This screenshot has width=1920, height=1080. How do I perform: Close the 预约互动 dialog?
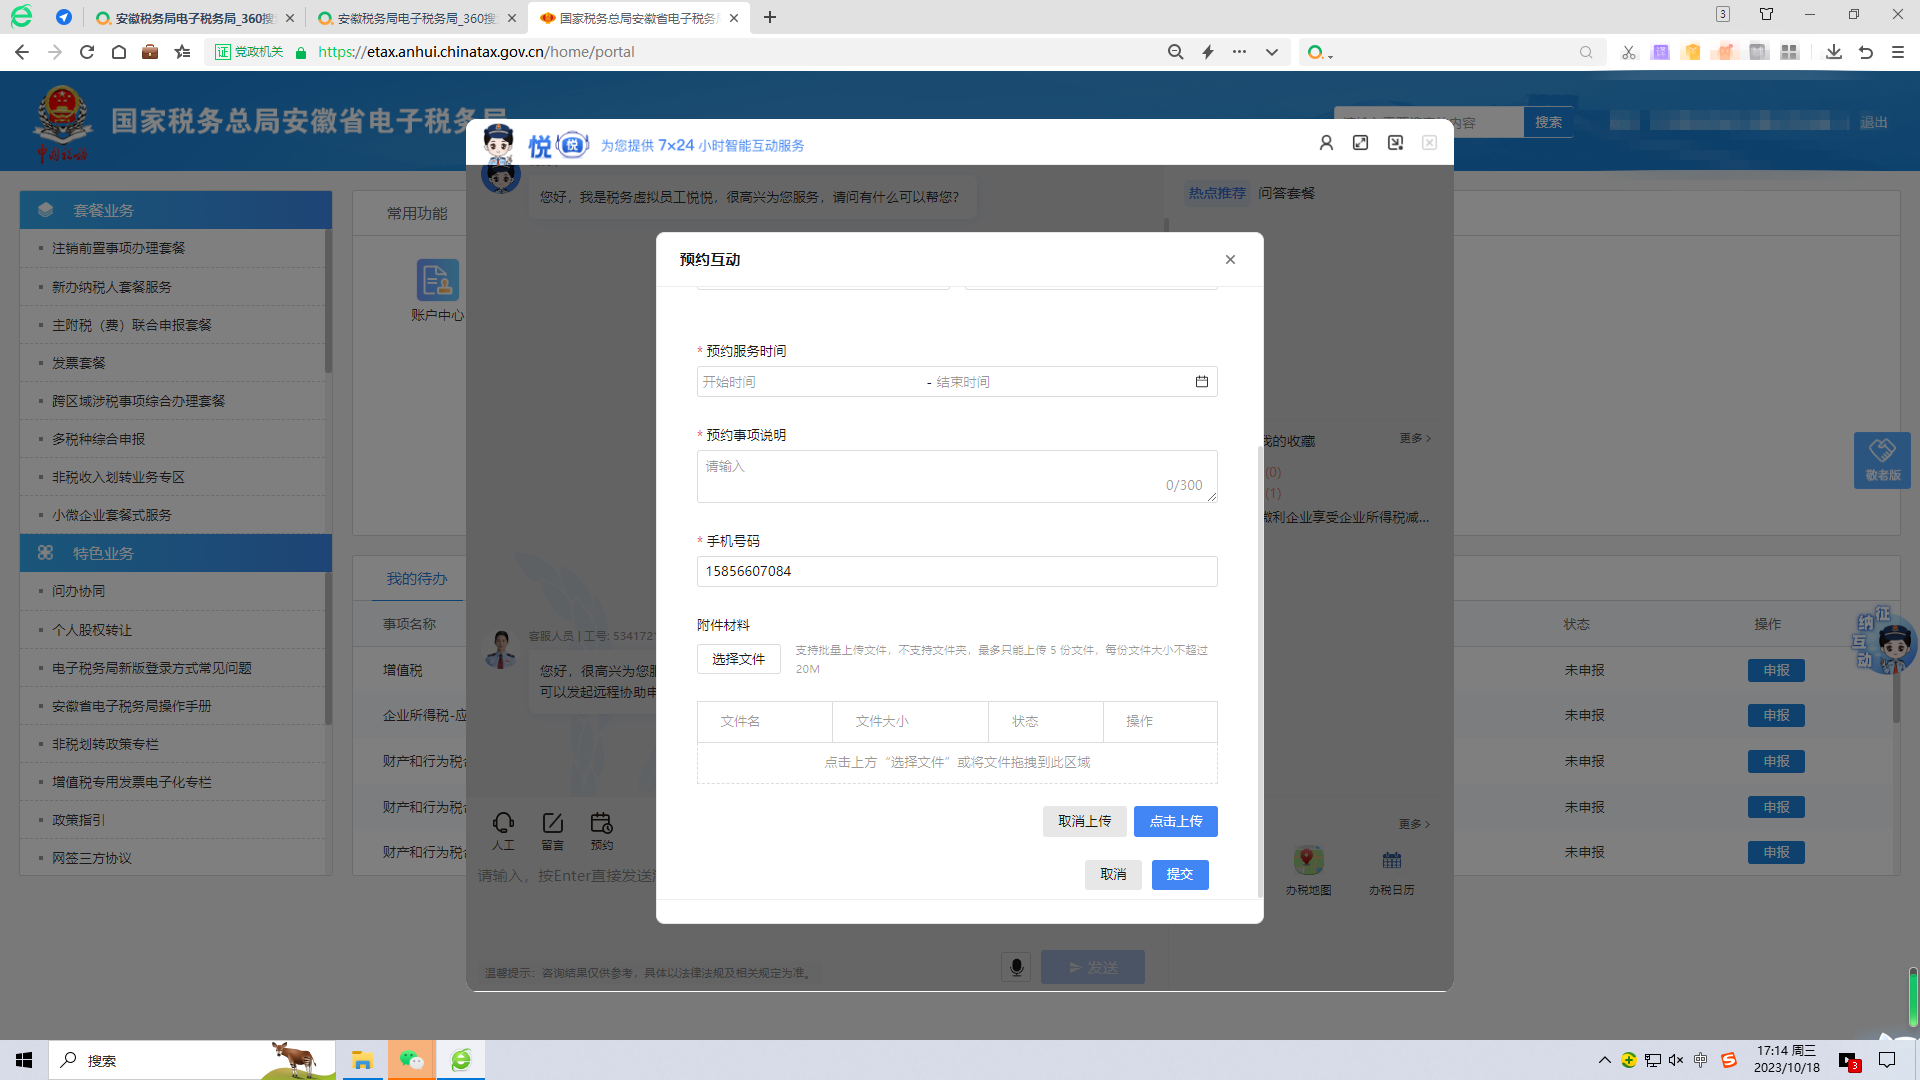[1230, 260]
